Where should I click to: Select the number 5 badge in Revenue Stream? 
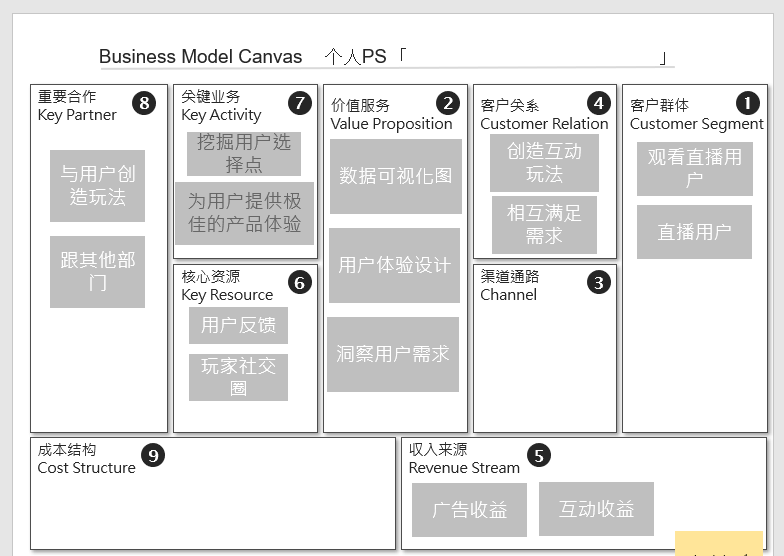click(538, 456)
